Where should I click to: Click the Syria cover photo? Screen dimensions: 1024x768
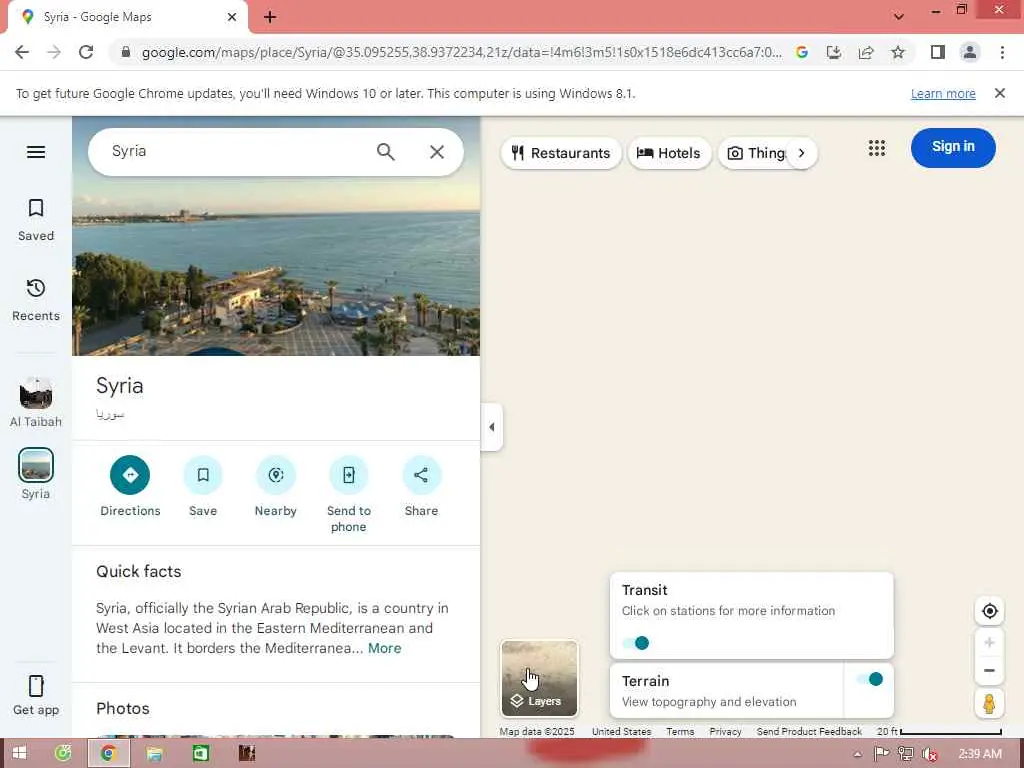[x=276, y=268]
